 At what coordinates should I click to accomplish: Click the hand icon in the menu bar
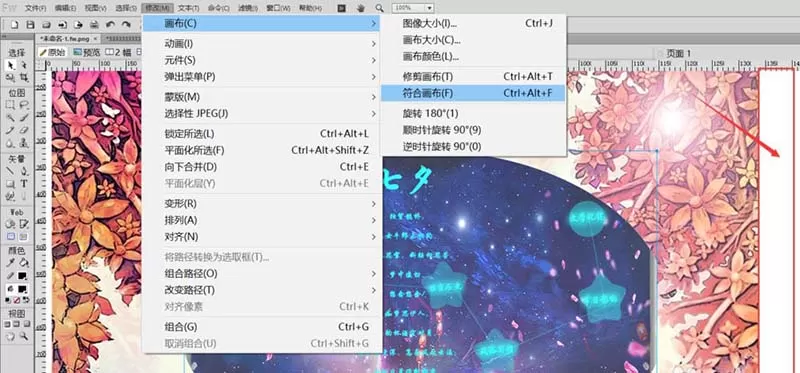coord(361,8)
